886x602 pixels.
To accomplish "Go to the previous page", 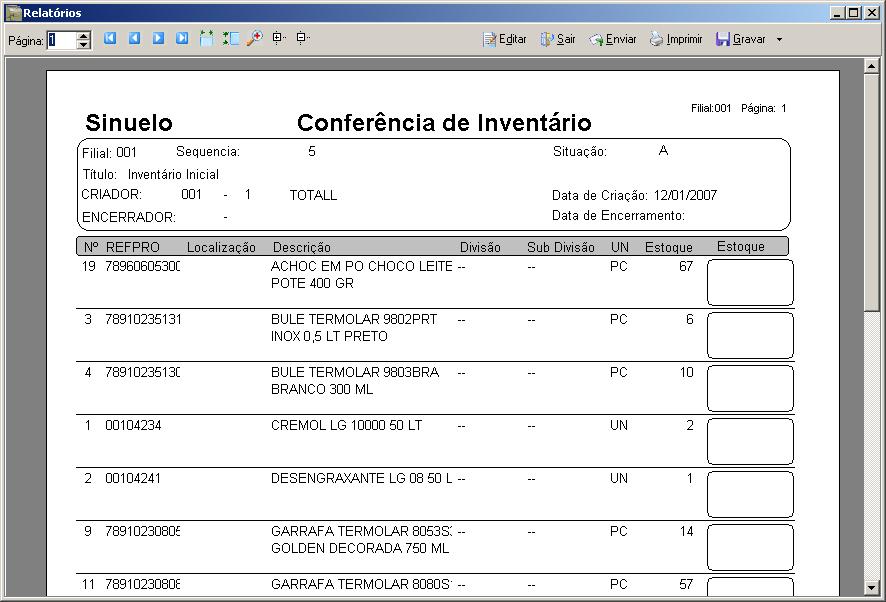I will point(134,39).
